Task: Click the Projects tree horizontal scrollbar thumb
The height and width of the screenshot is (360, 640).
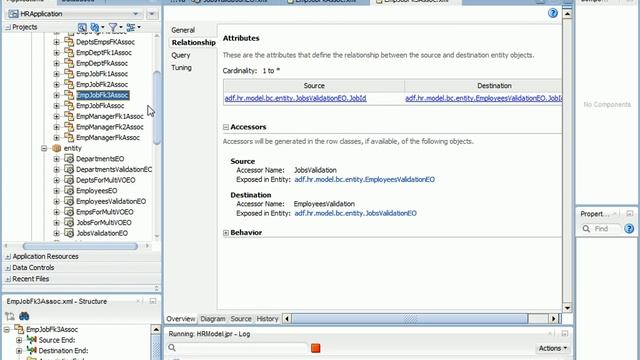Action: [80, 246]
